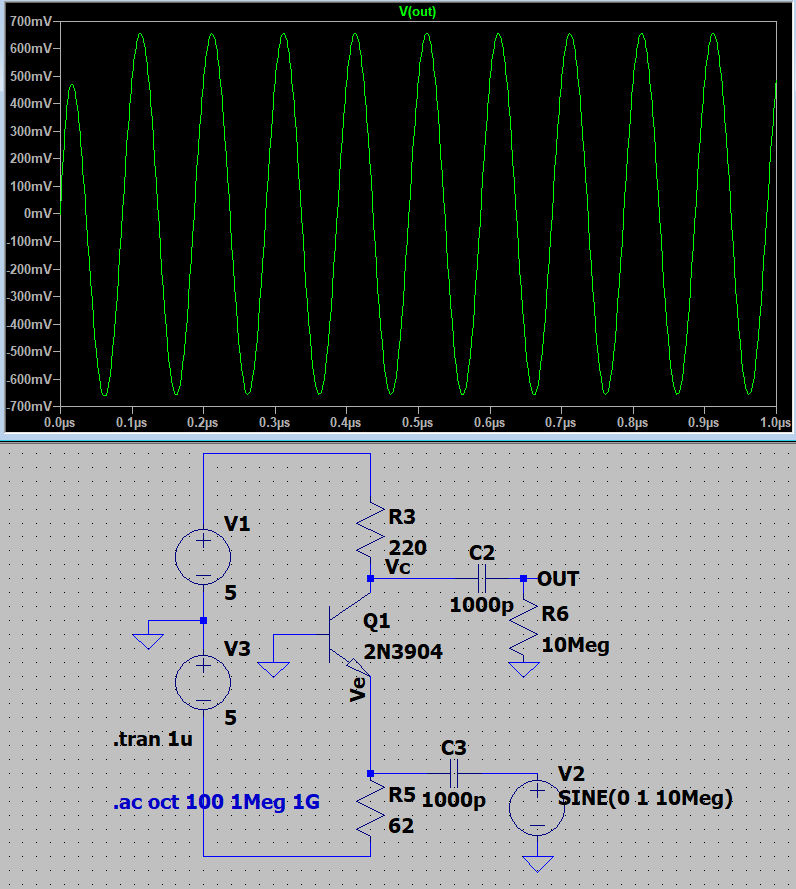Viewport: 796px width, 889px height.
Task: Select the .tran 1u directive text
Action: tap(153, 741)
